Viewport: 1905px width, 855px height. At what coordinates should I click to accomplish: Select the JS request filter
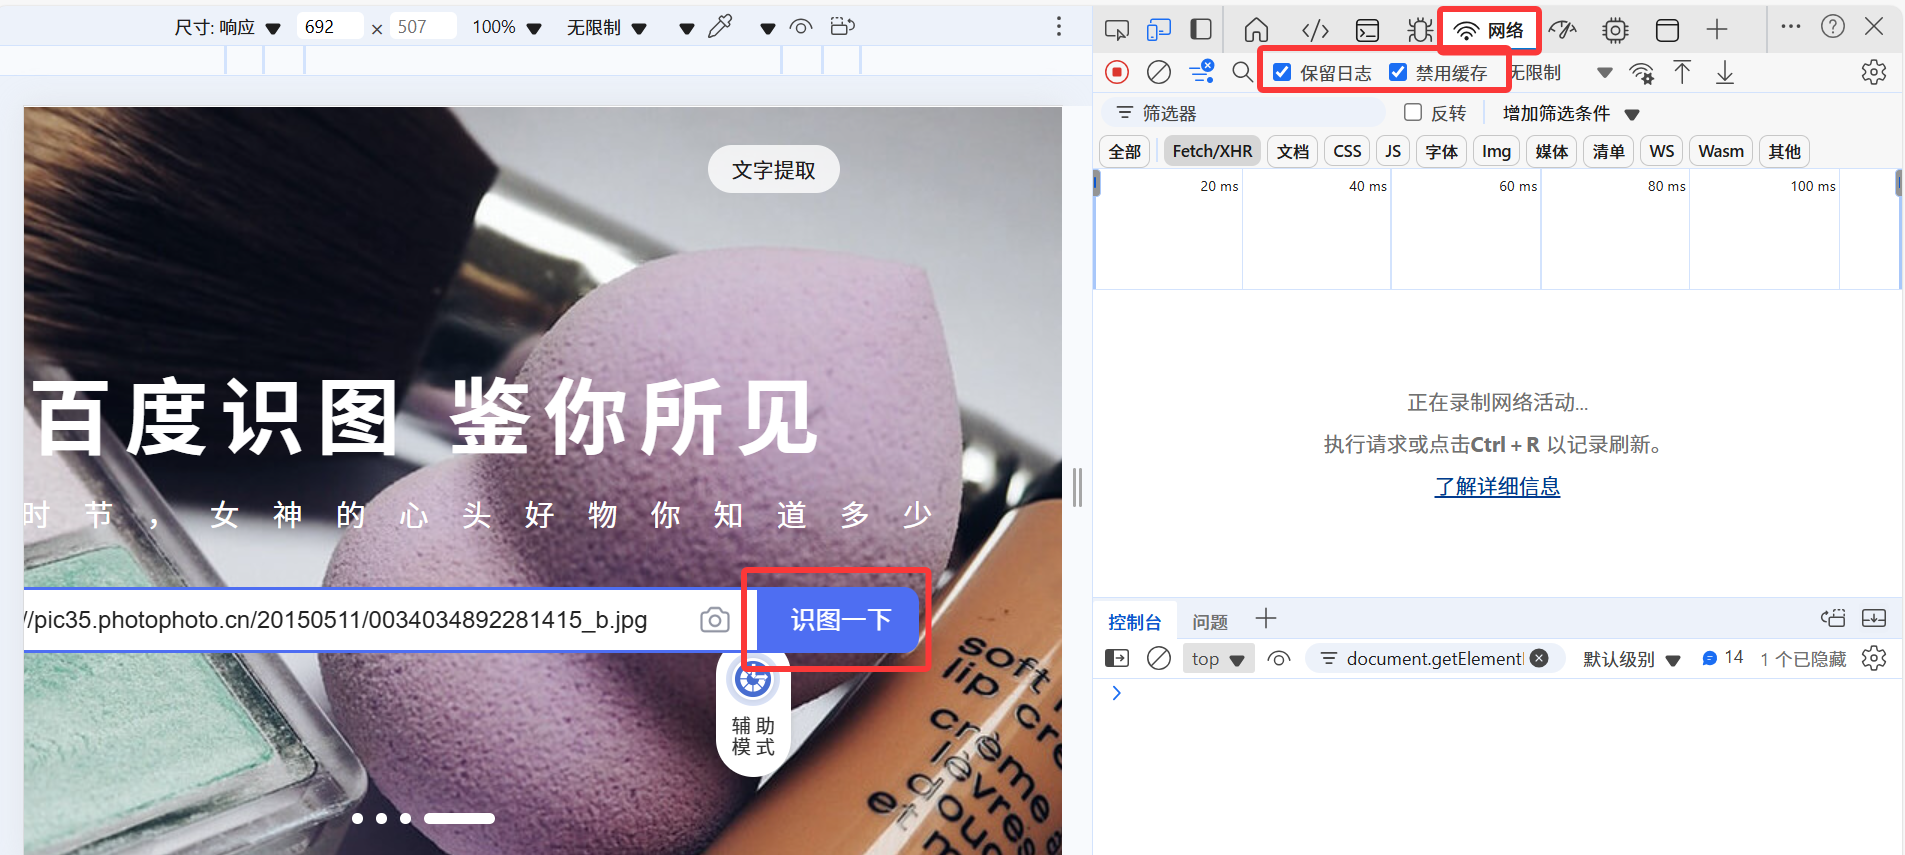(1393, 151)
